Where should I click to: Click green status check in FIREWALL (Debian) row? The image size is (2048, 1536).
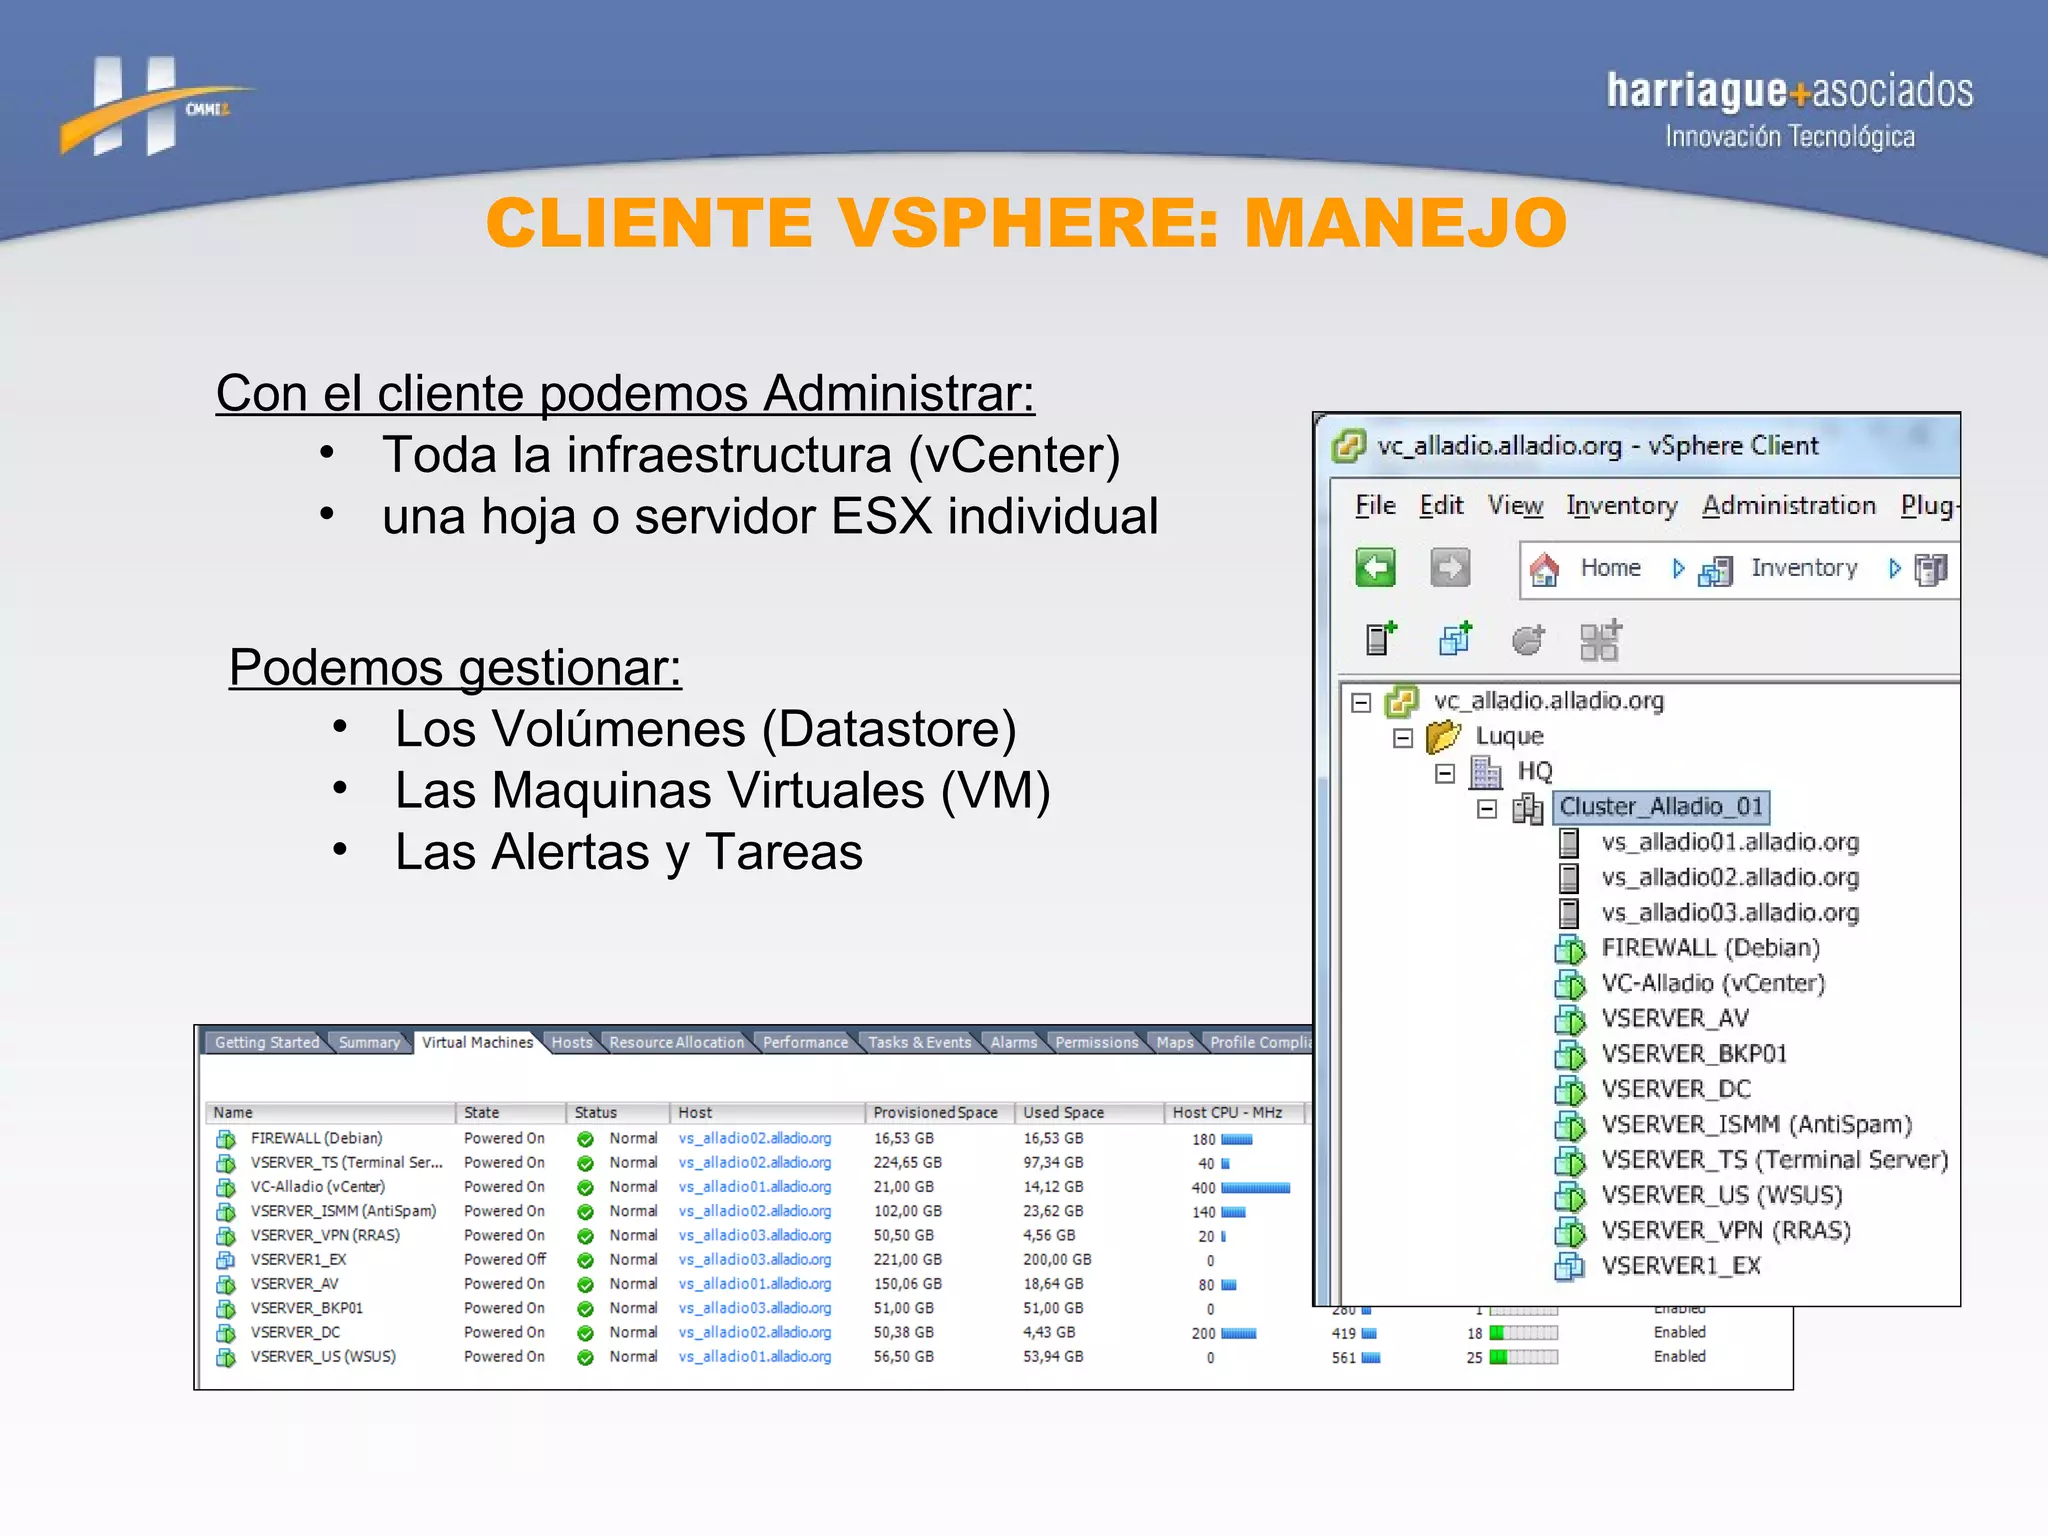point(586,1139)
